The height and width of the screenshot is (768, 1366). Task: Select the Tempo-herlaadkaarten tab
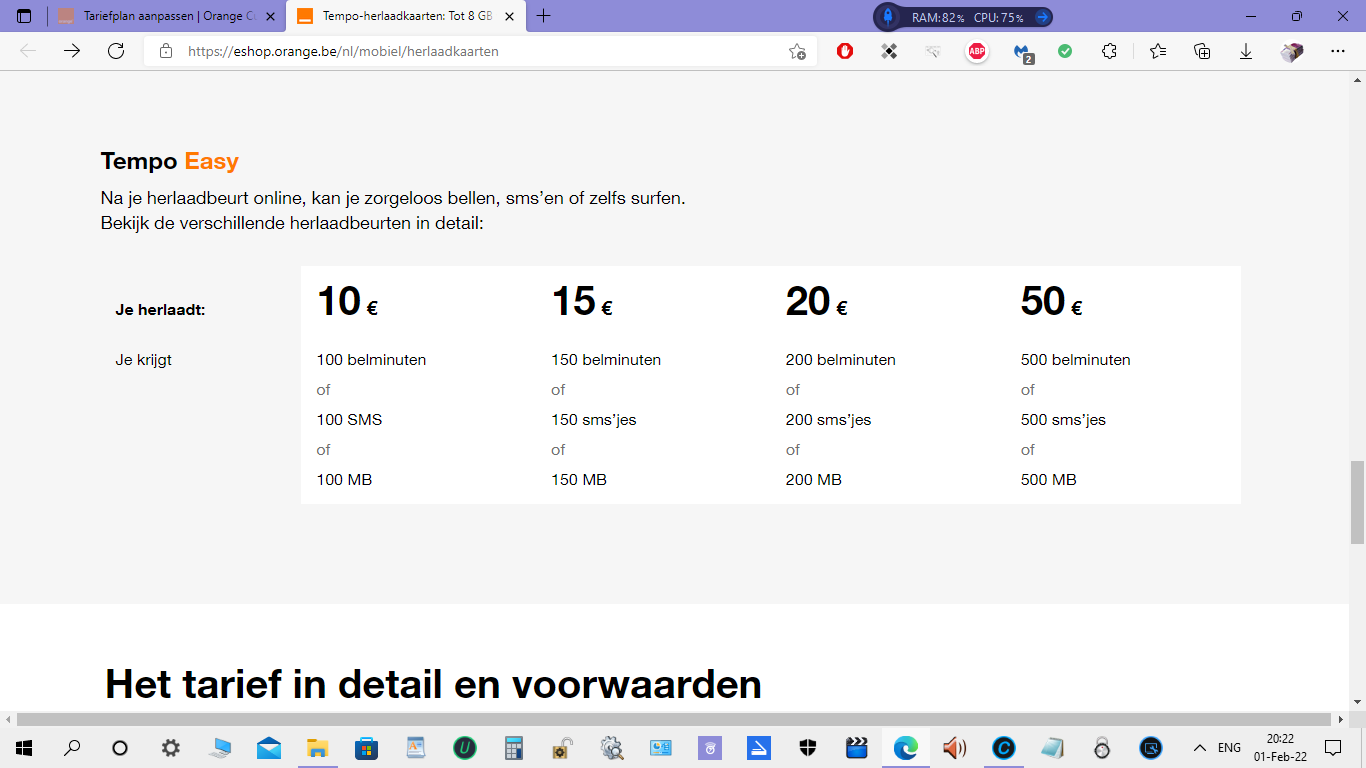click(x=405, y=16)
